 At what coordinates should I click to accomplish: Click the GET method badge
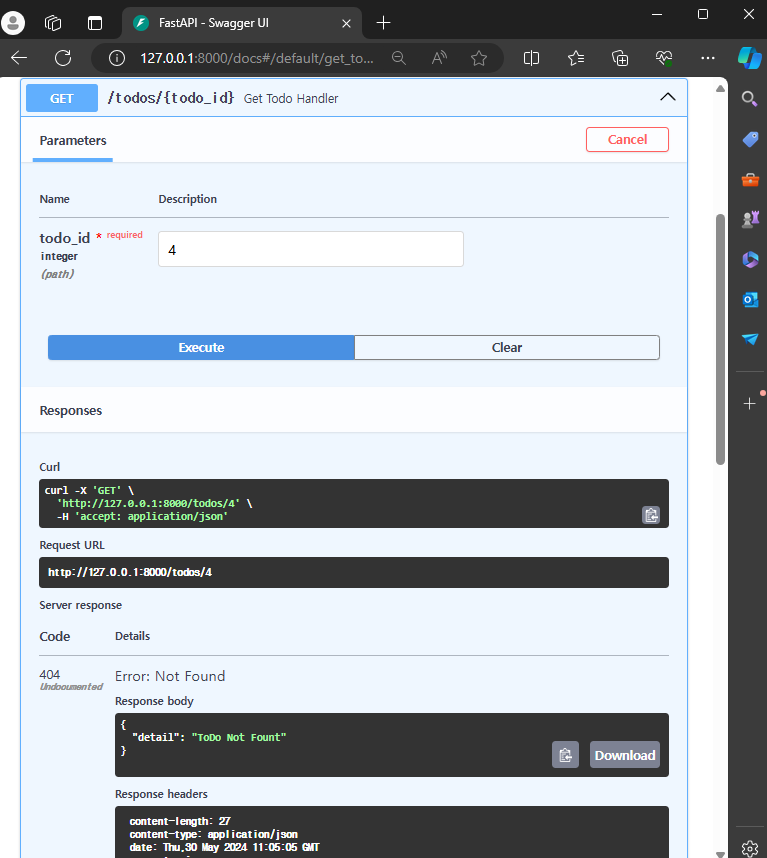(62, 98)
